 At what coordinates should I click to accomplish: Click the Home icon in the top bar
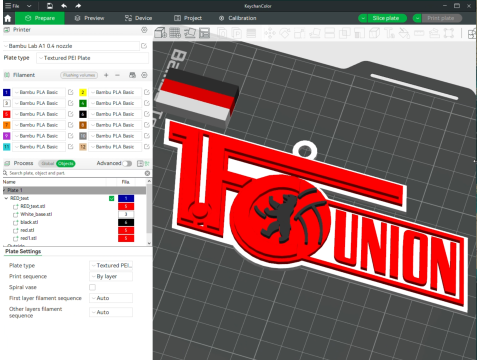[8, 18]
